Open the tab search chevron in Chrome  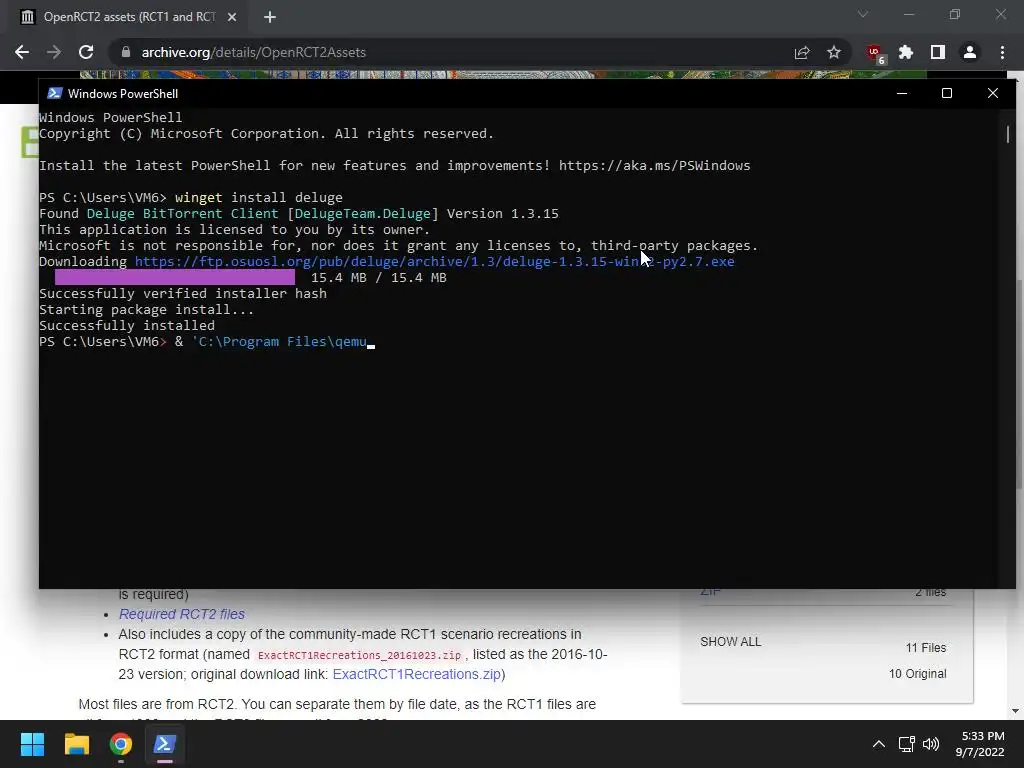[x=863, y=14]
